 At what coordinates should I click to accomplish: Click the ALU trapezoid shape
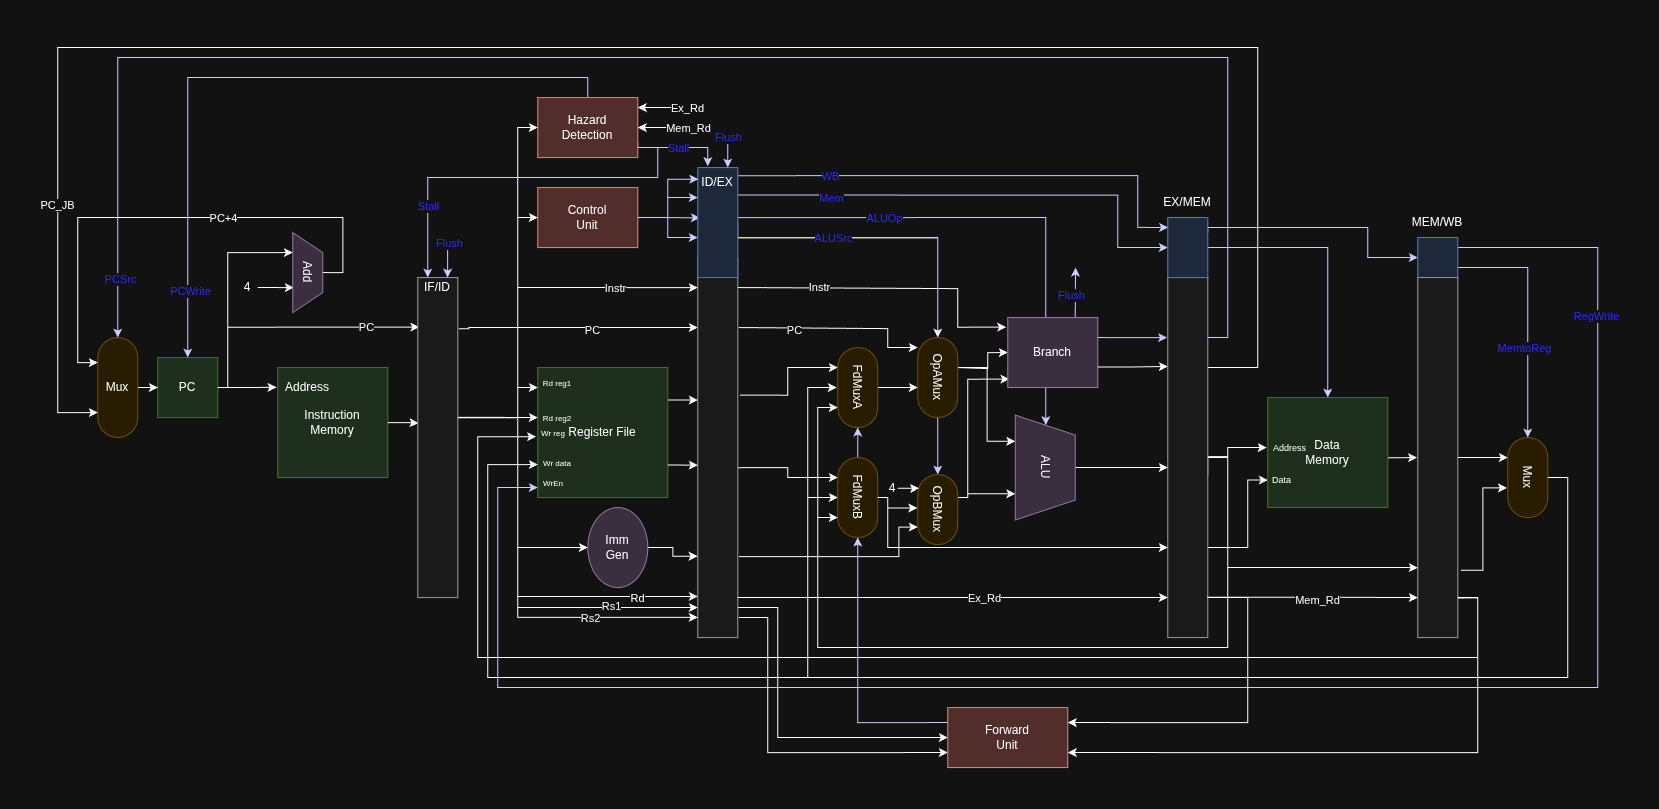pyautogui.click(x=1045, y=467)
